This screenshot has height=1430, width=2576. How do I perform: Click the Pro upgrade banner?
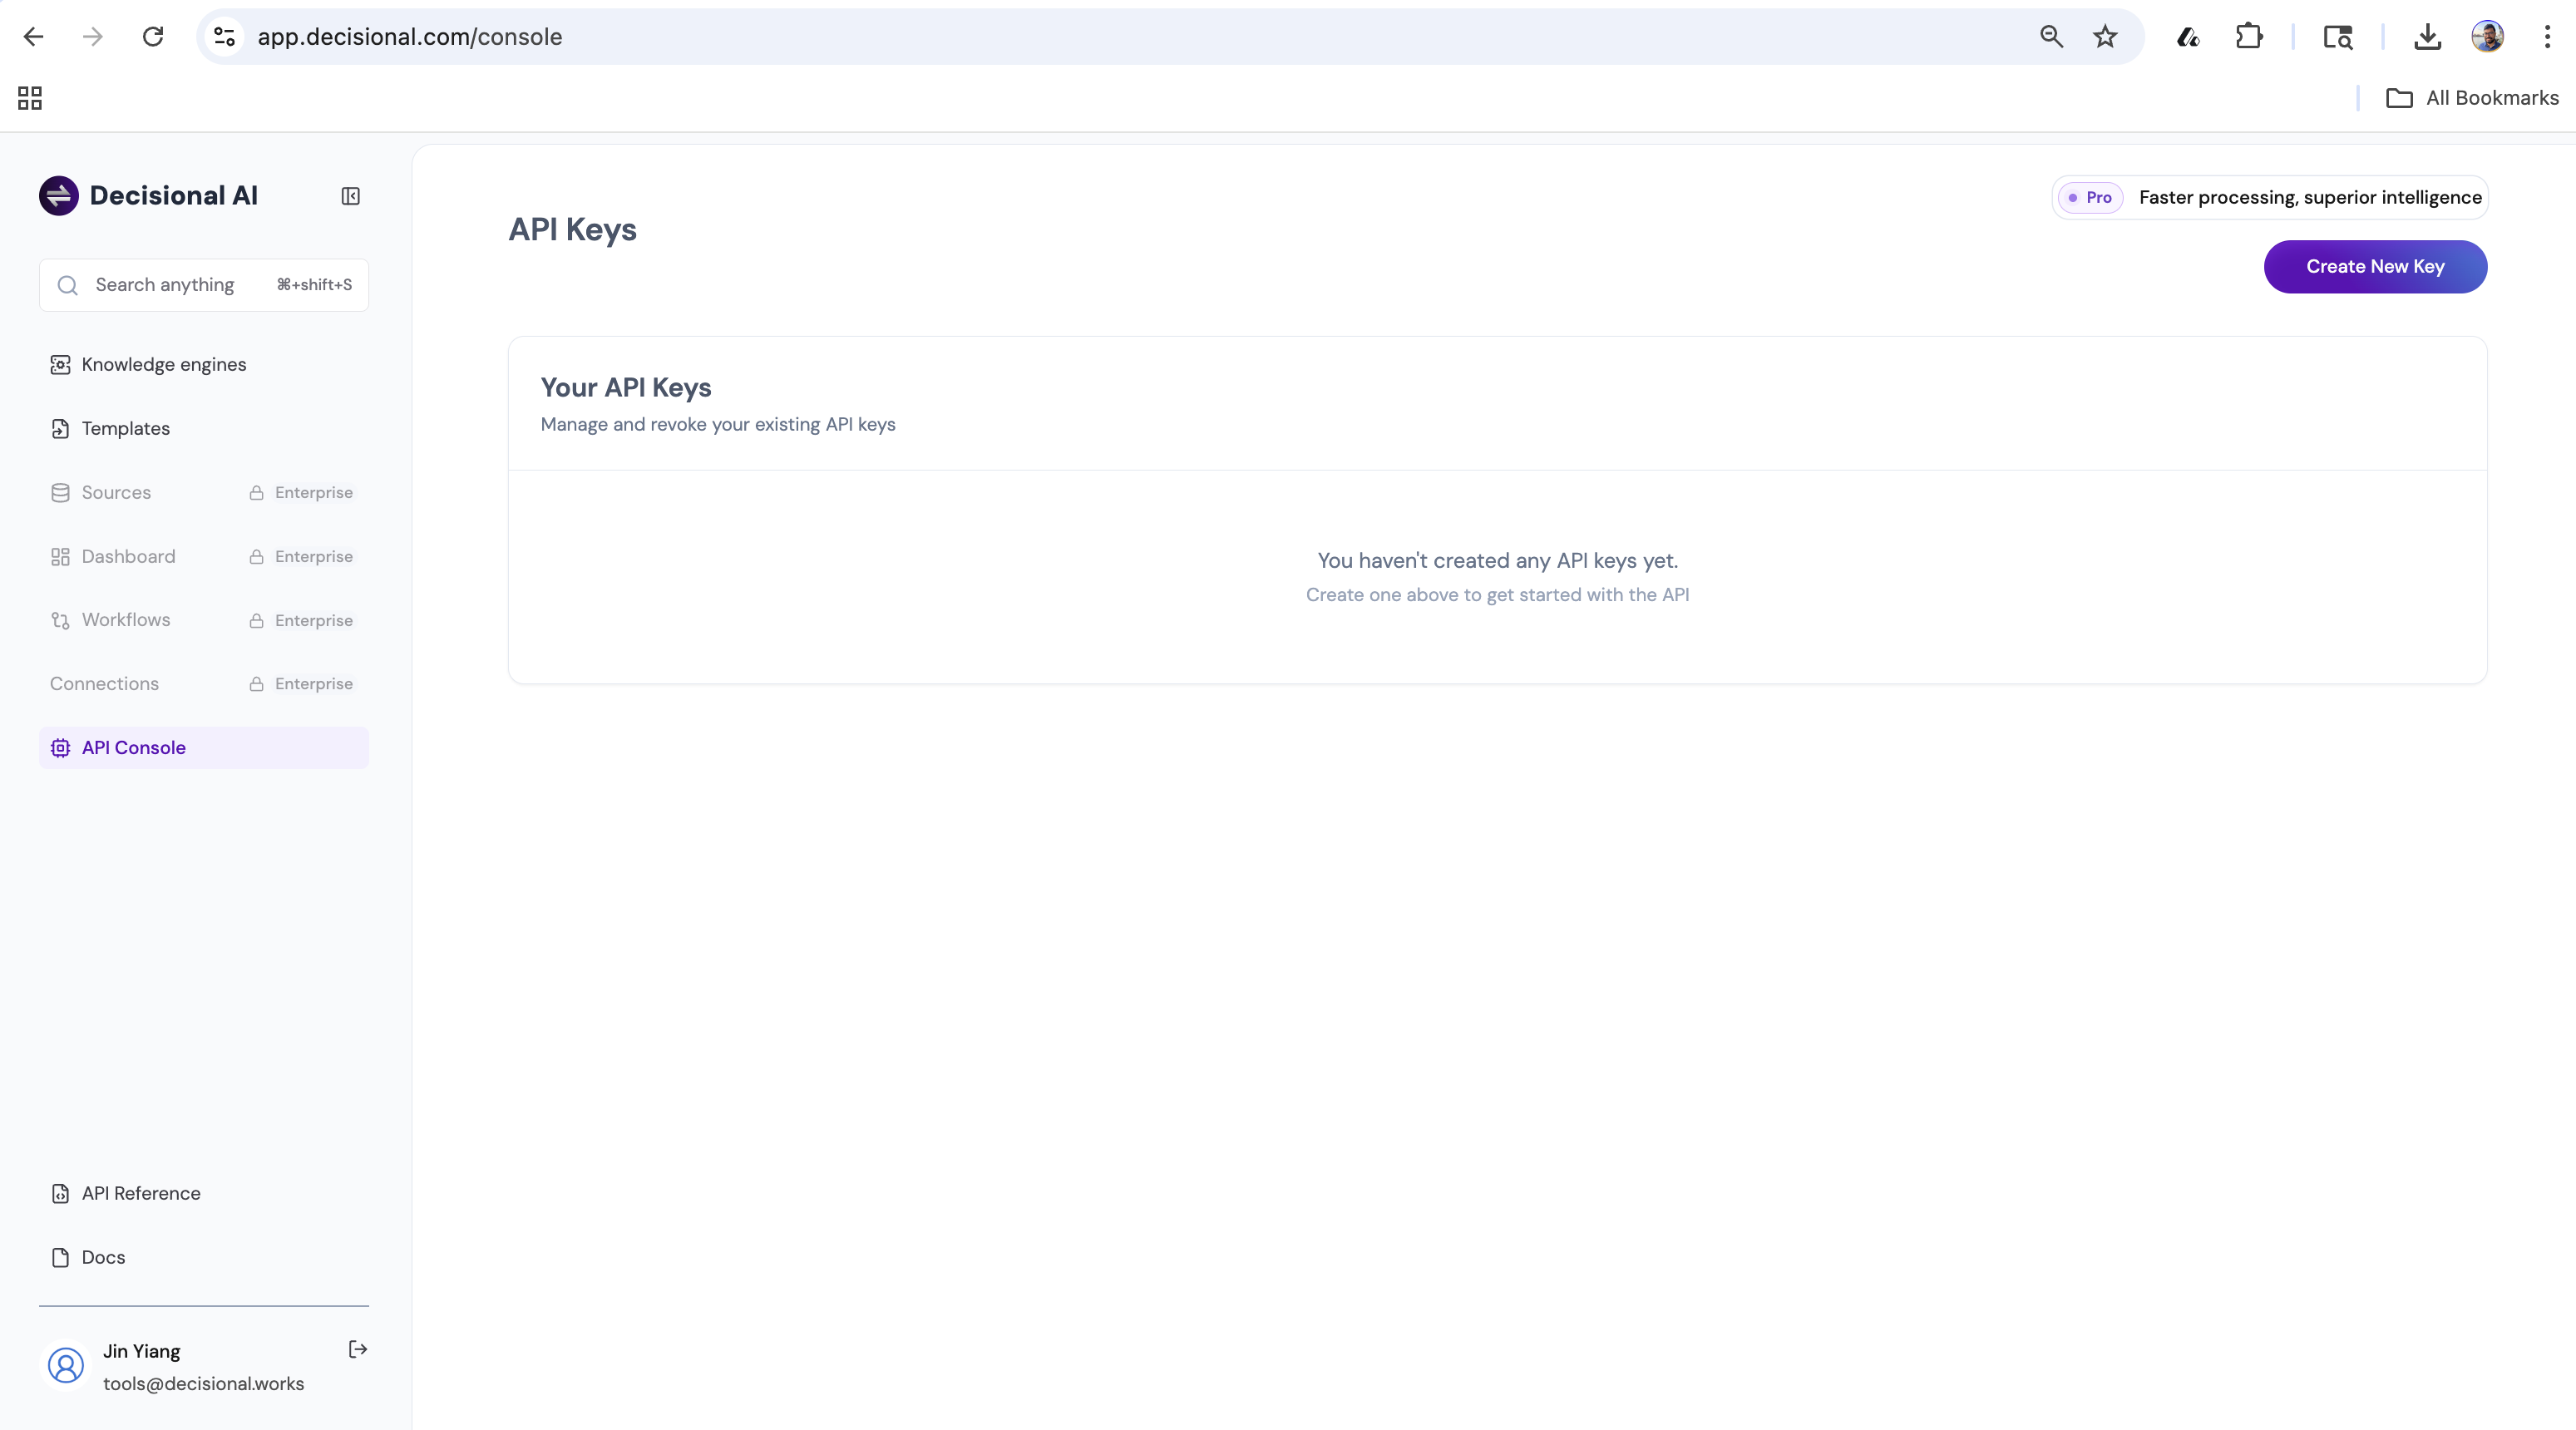(x=2269, y=197)
